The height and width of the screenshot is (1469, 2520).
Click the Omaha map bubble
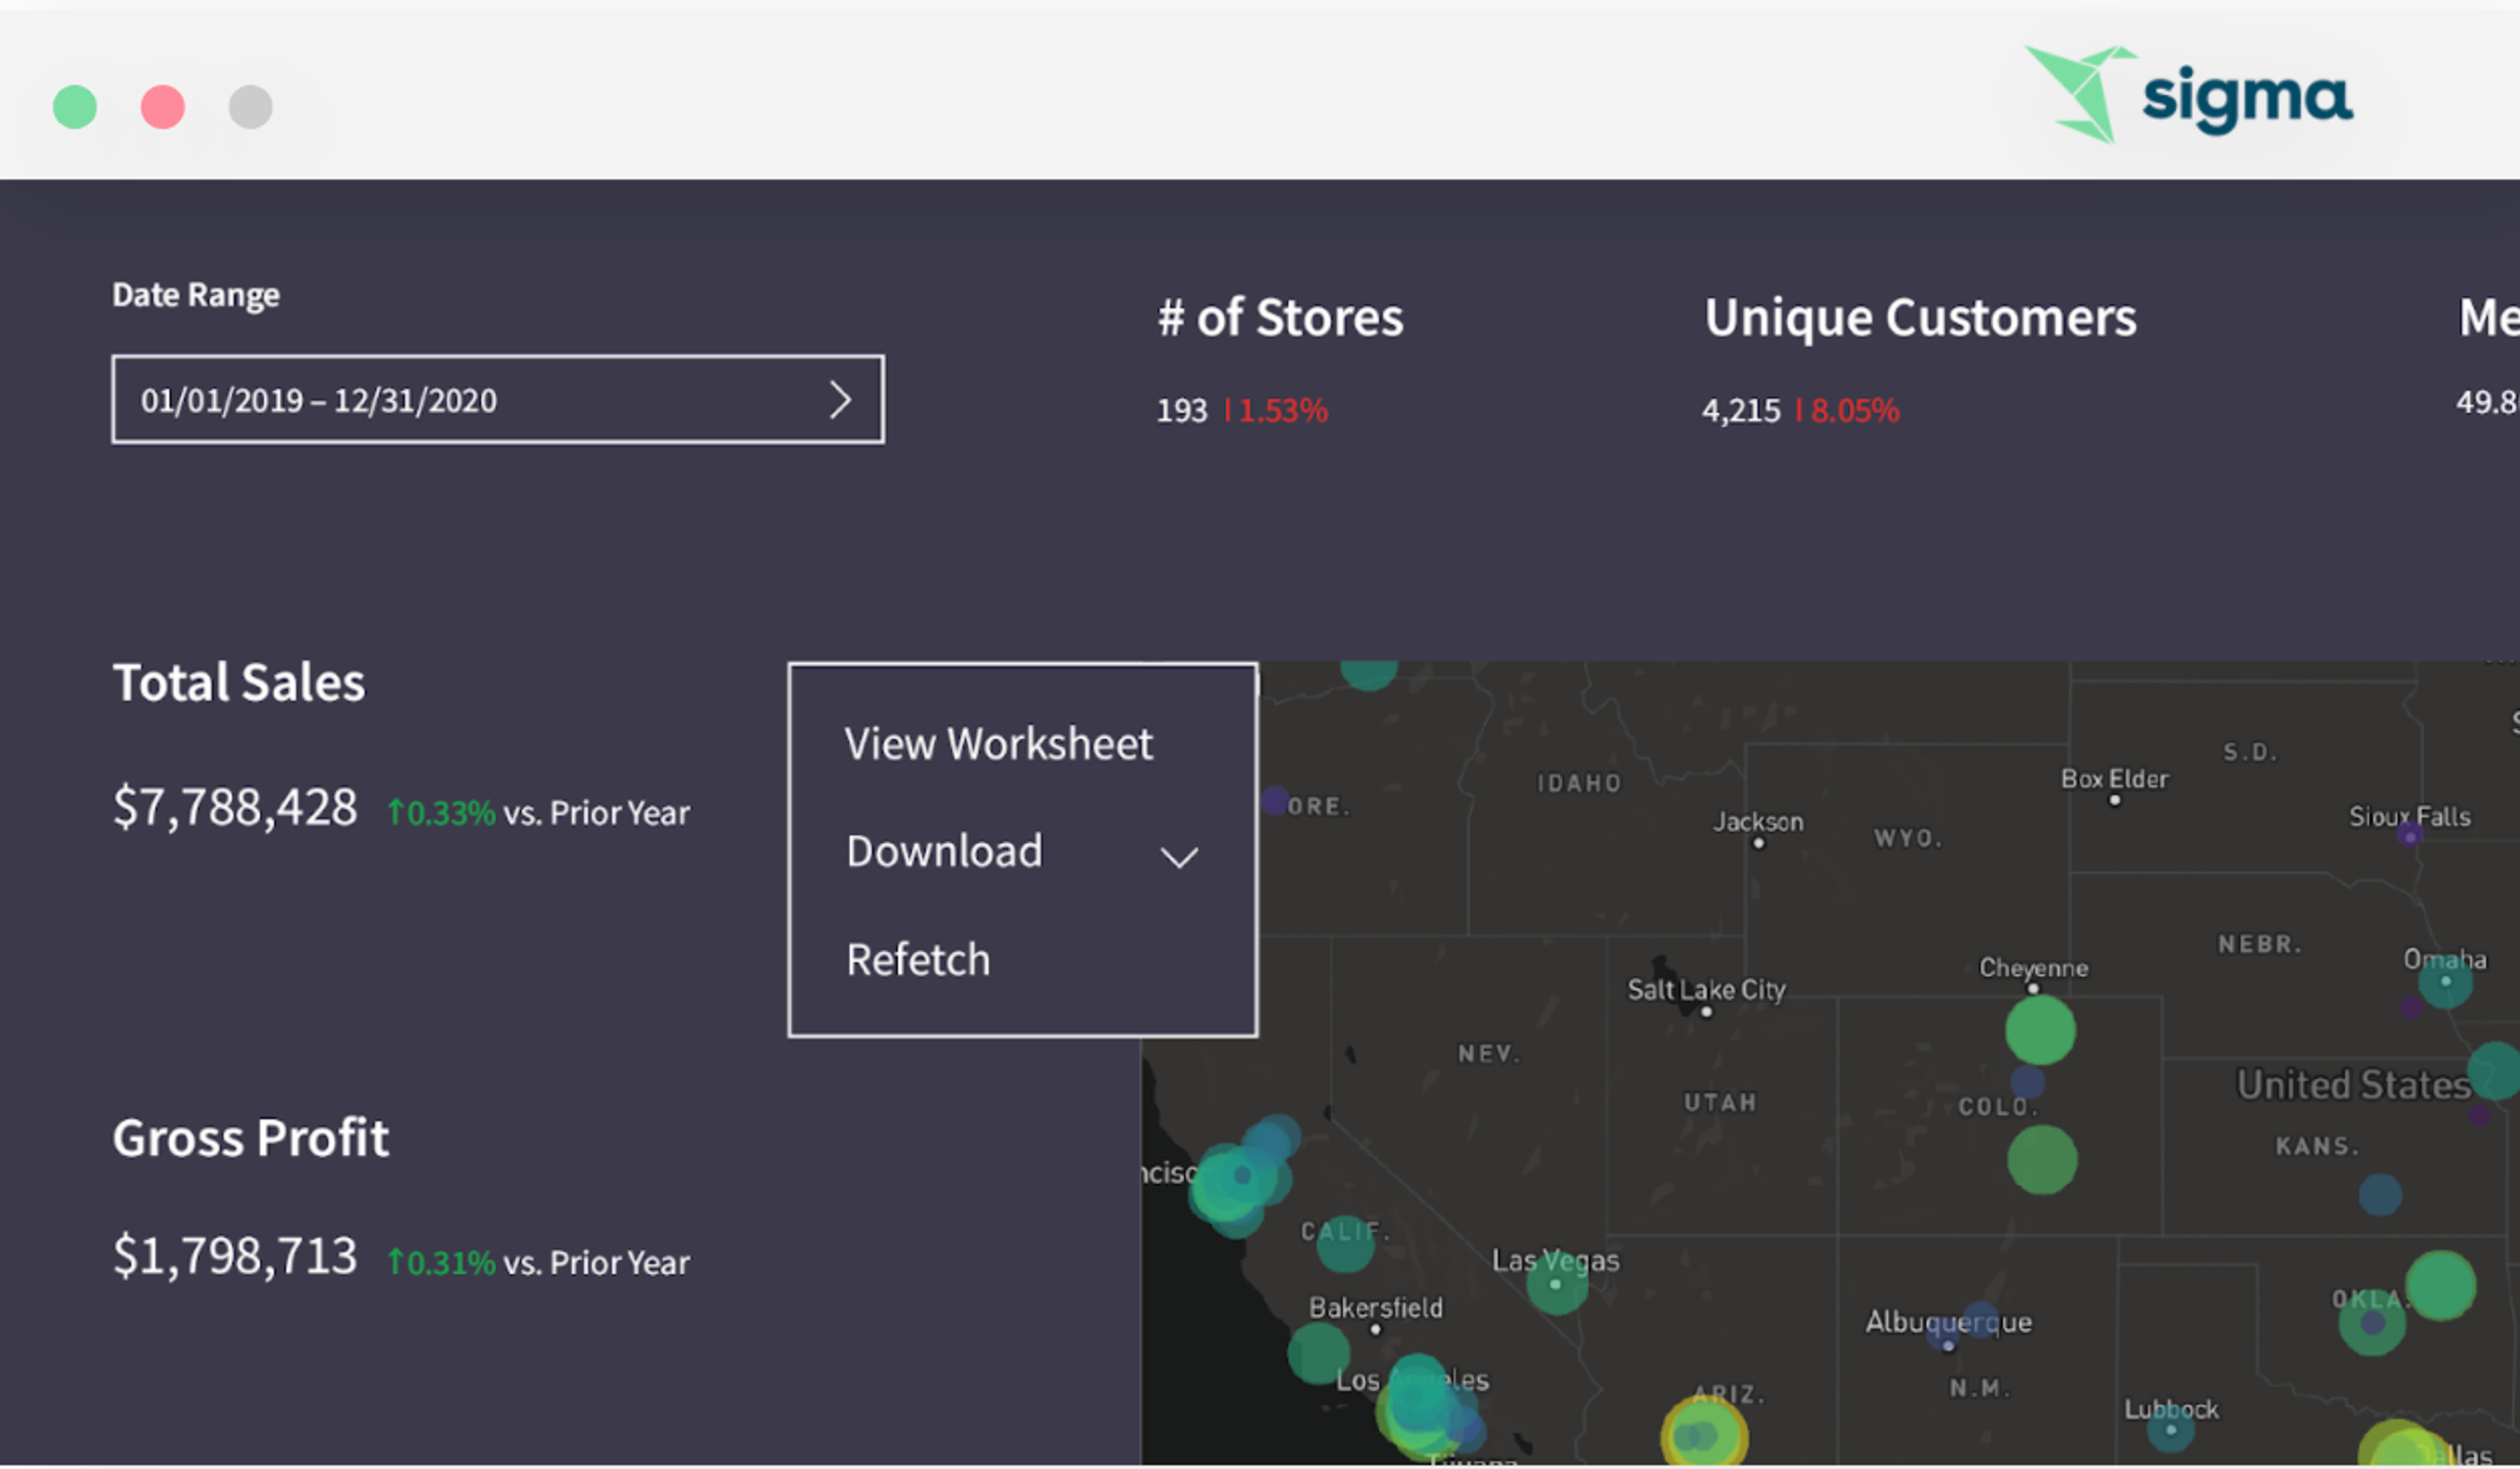pyautogui.click(x=2445, y=982)
